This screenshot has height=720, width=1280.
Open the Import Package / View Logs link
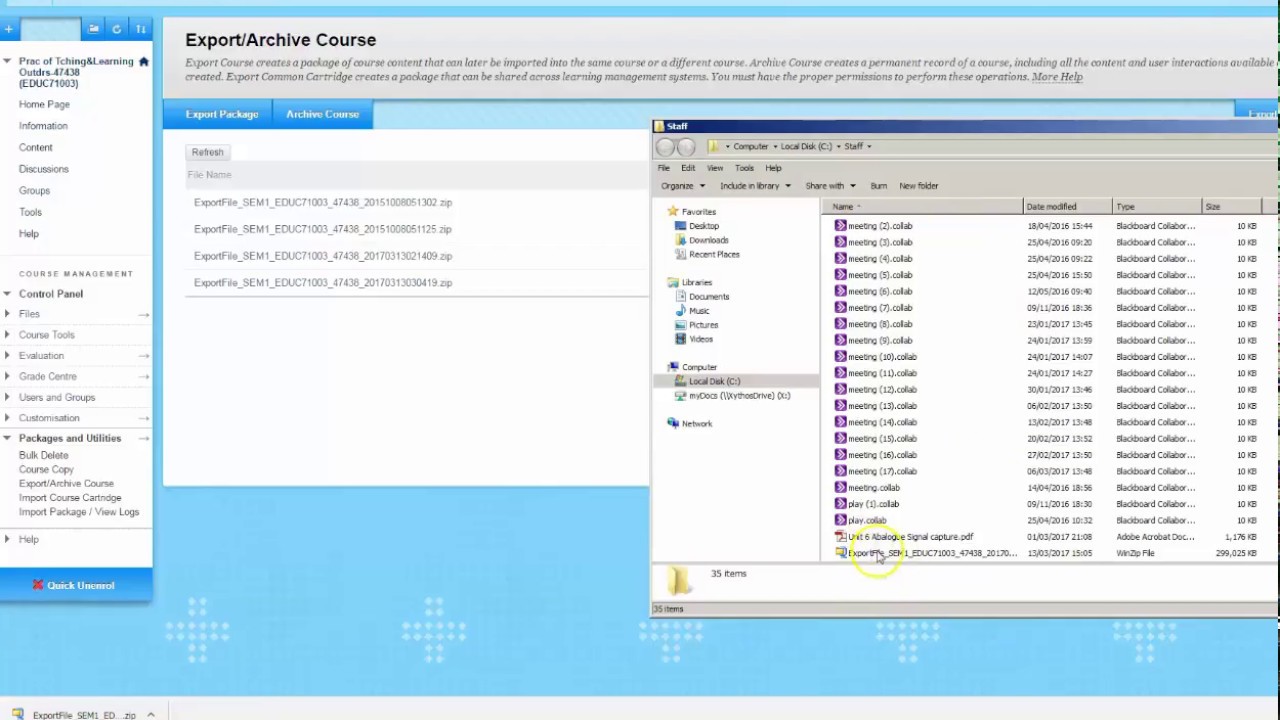click(x=79, y=512)
